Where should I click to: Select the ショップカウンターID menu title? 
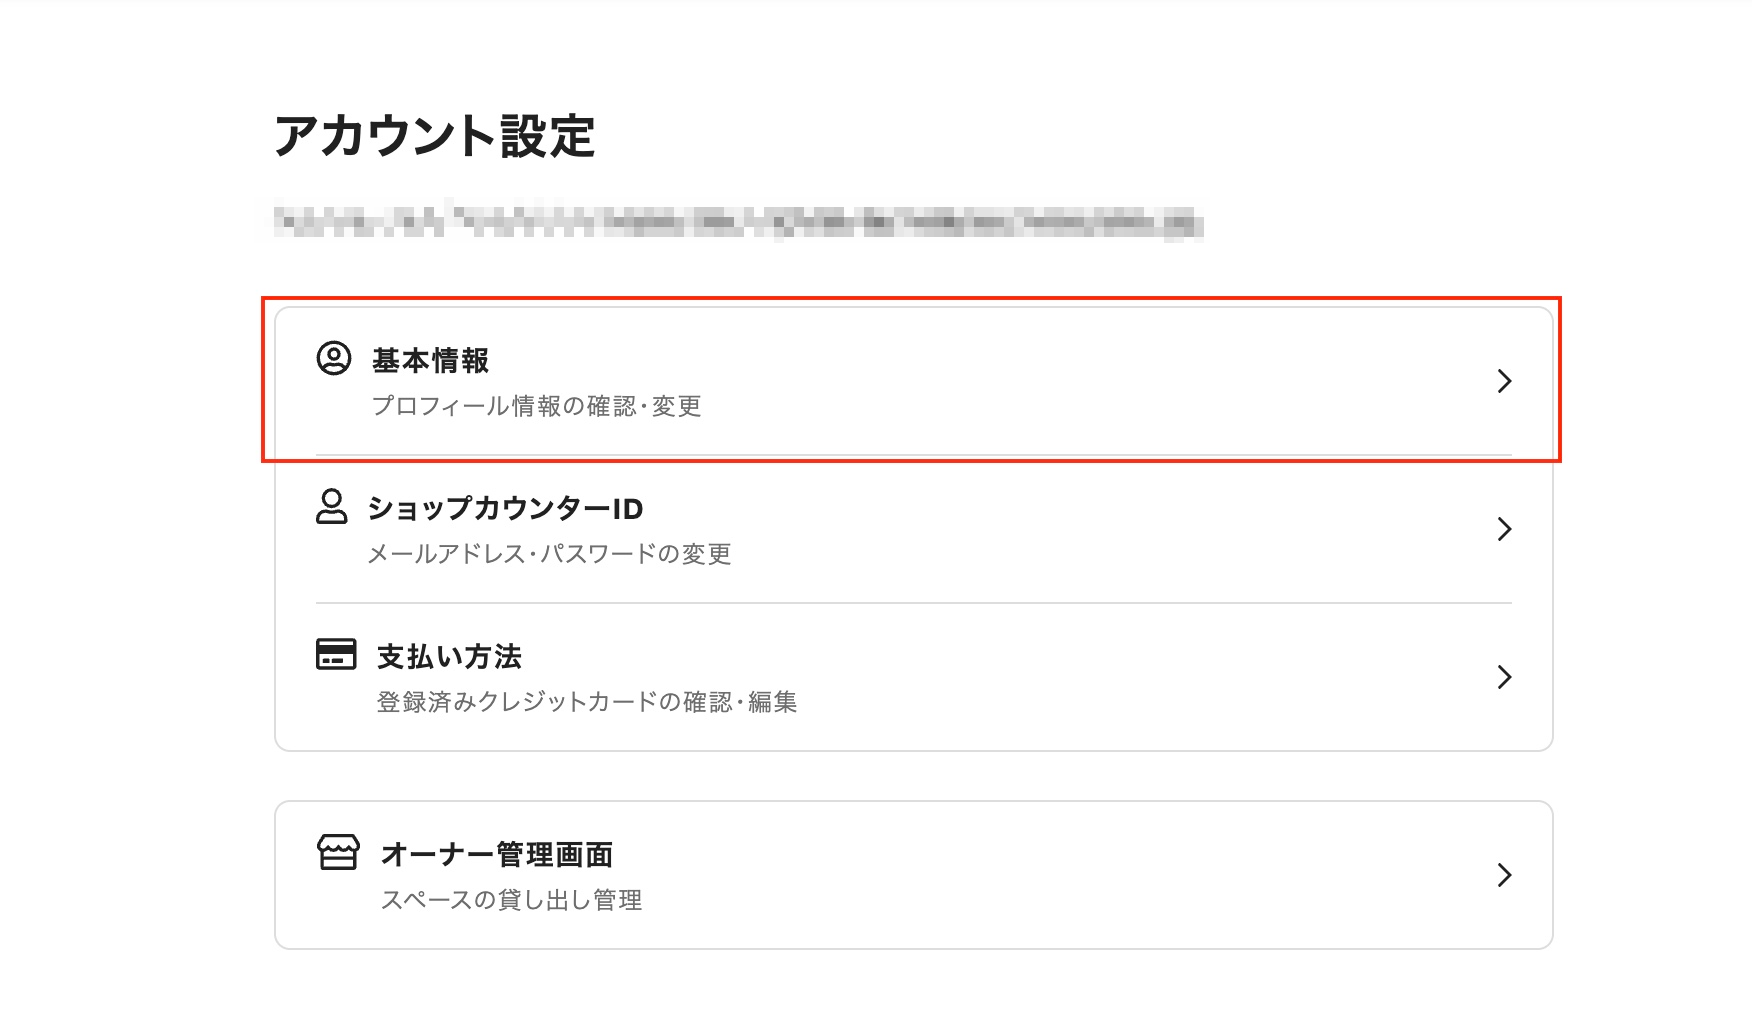tap(505, 509)
